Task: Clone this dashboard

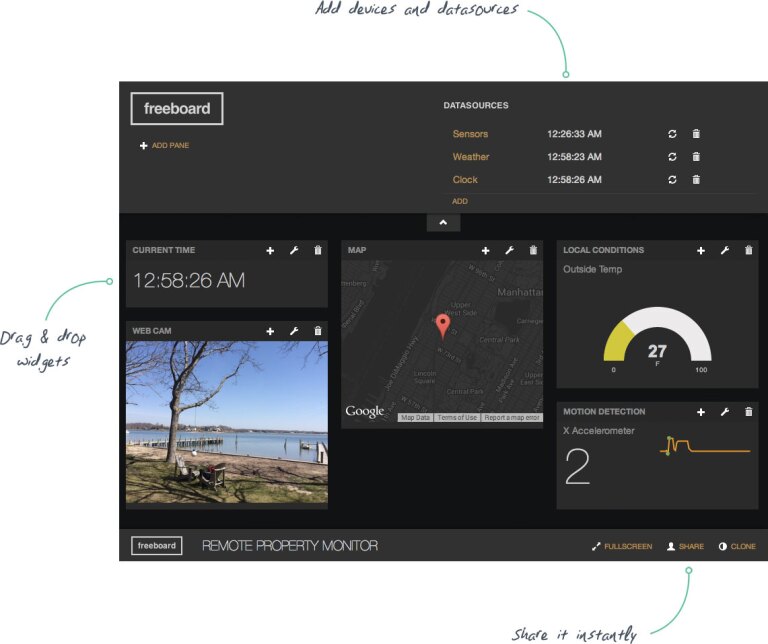Action: (x=737, y=547)
